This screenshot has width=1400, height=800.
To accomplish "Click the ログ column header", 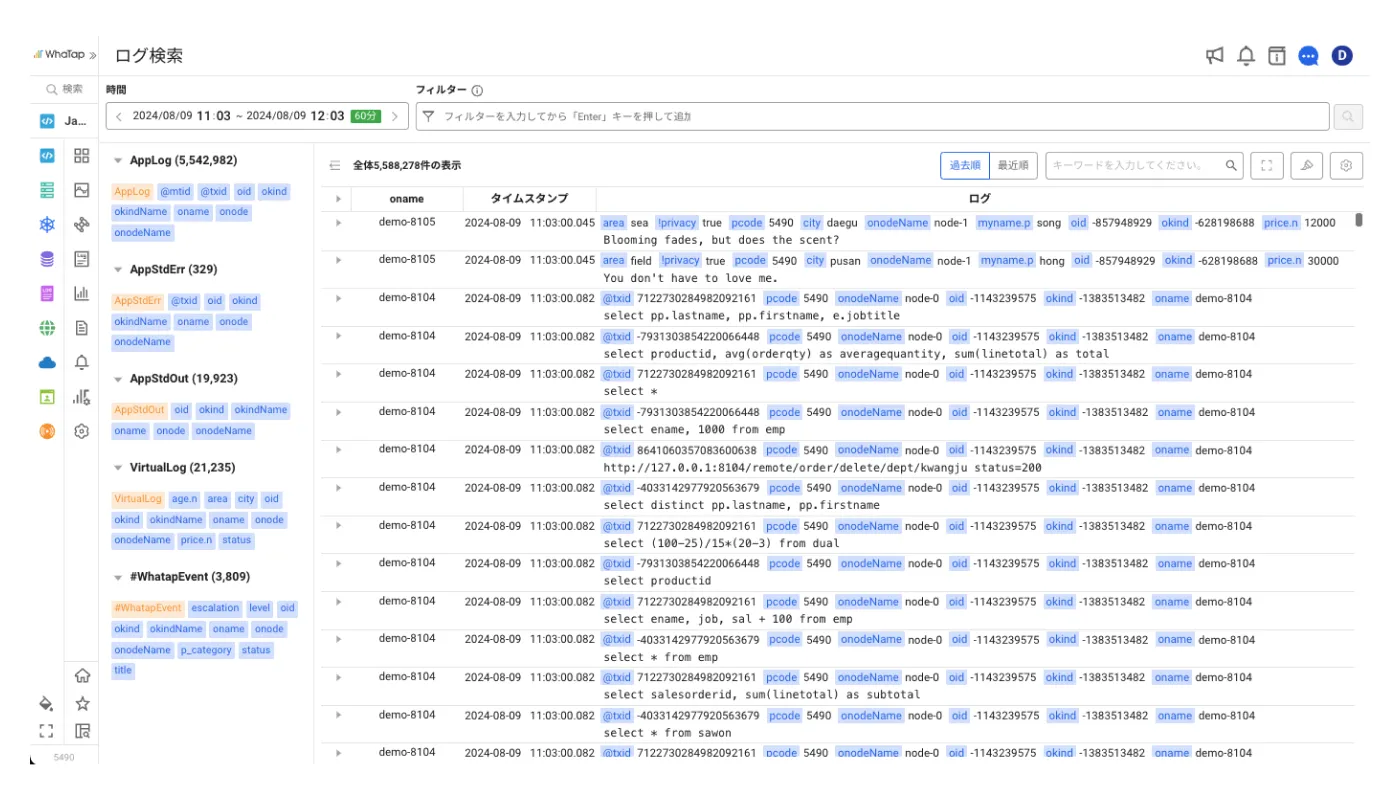I will click(980, 199).
